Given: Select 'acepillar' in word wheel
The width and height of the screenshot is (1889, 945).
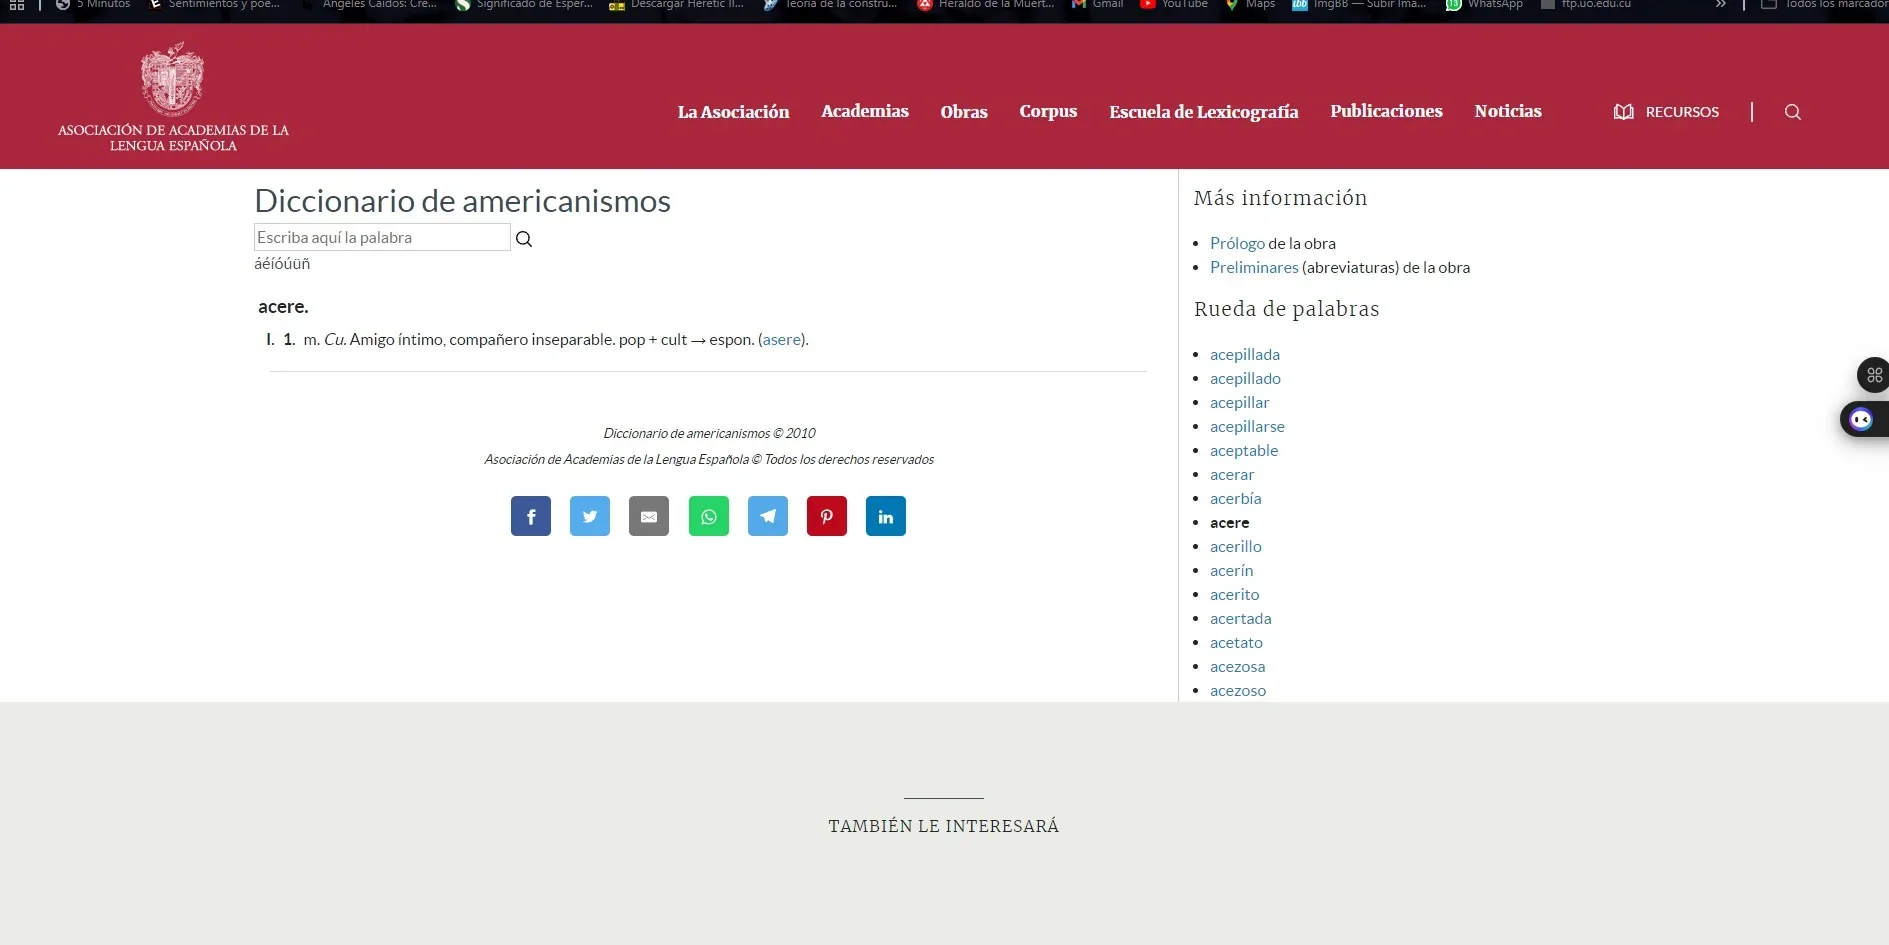Looking at the screenshot, I should point(1239,402).
